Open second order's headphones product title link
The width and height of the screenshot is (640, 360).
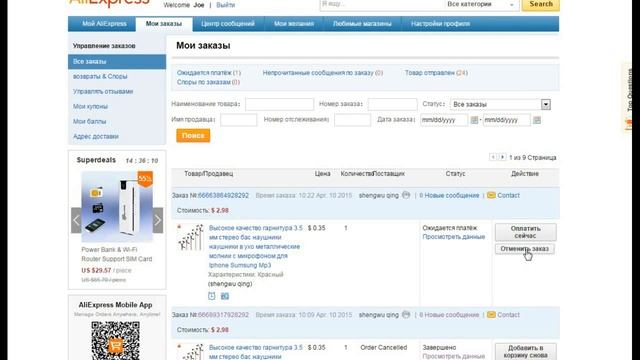(256, 352)
